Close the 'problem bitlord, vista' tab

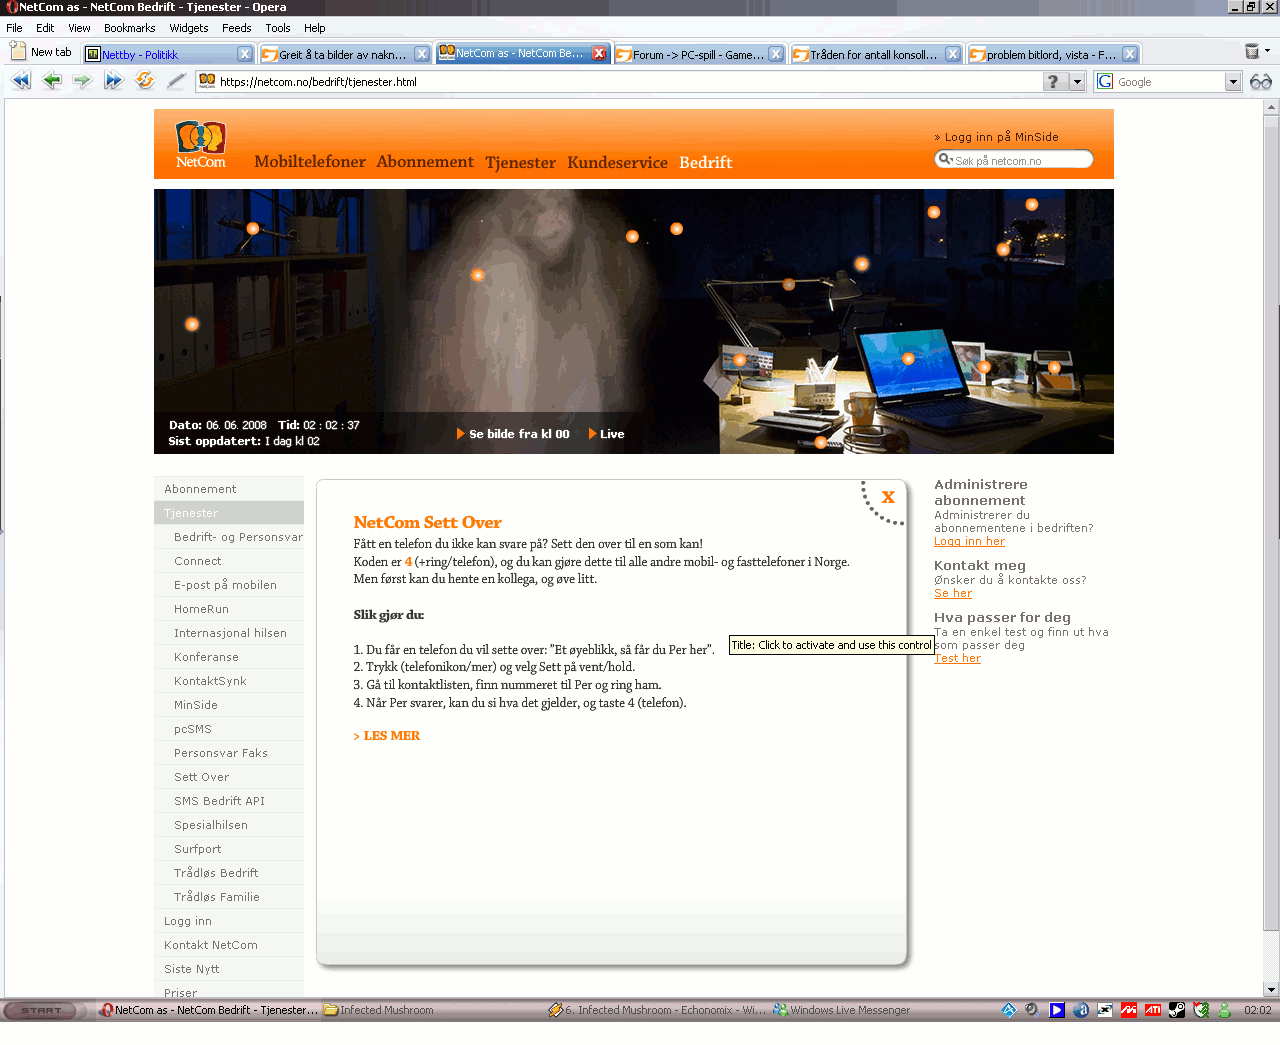(1130, 54)
